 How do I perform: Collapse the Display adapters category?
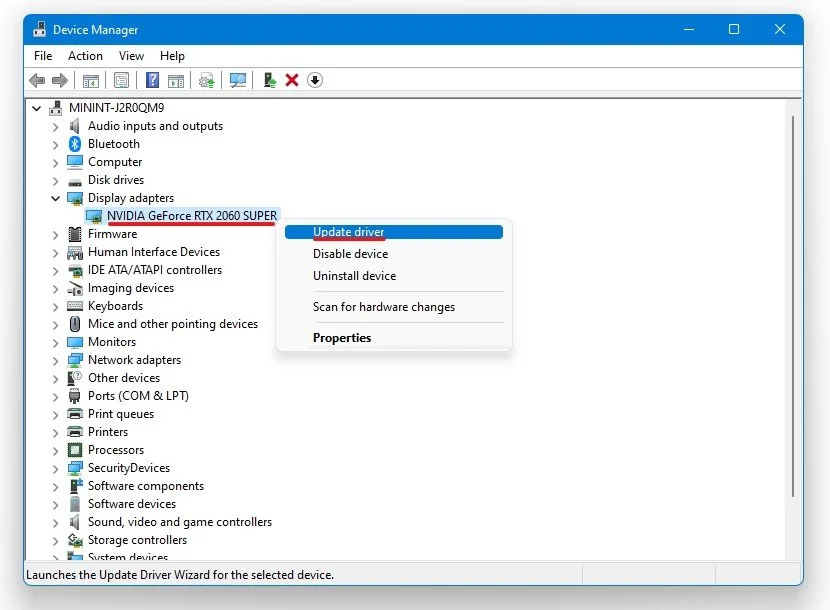coord(54,198)
